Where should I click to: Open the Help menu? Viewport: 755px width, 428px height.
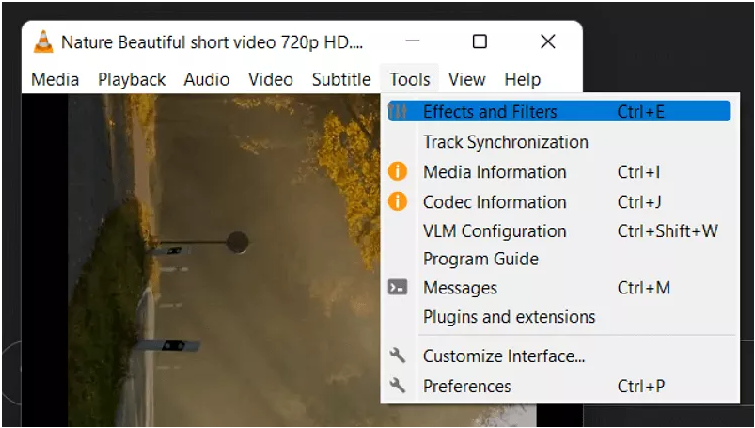pyautogui.click(x=522, y=79)
